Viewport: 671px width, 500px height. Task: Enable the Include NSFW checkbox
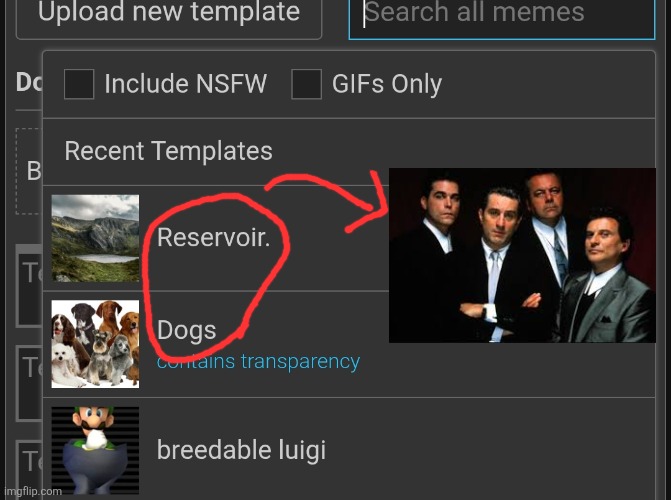(x=79, y=84)
